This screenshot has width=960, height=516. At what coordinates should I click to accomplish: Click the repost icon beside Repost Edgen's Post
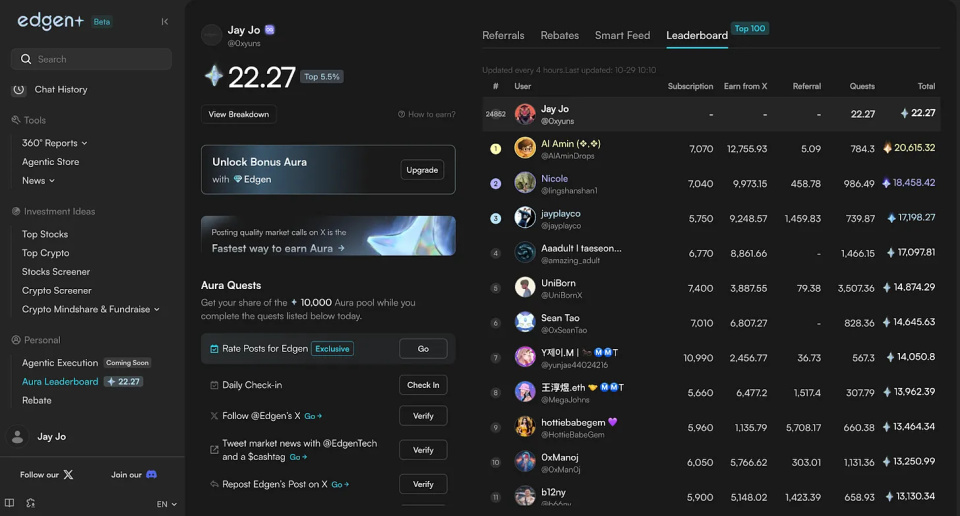(214, 484)
